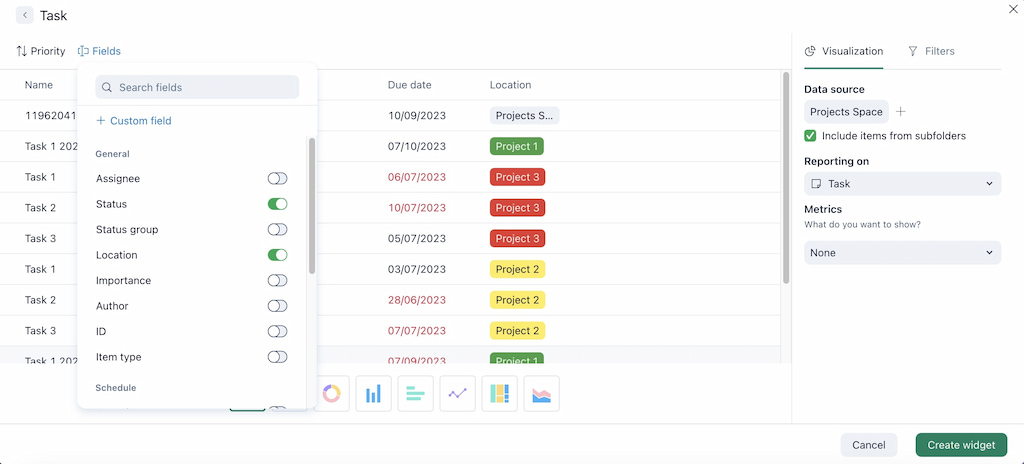The height and width of the screenshot is (464, 1024).
Task: Click the Cancel button
Action: point(869,445)
